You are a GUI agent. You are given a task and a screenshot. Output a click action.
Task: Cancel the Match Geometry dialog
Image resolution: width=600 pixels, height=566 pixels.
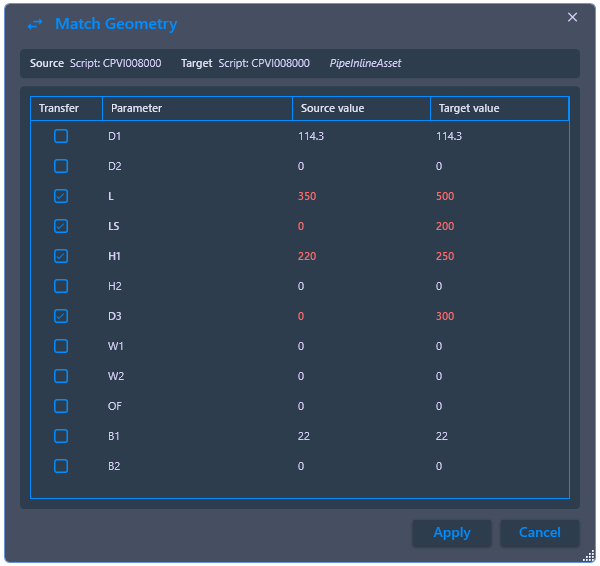tap(540, 533)
